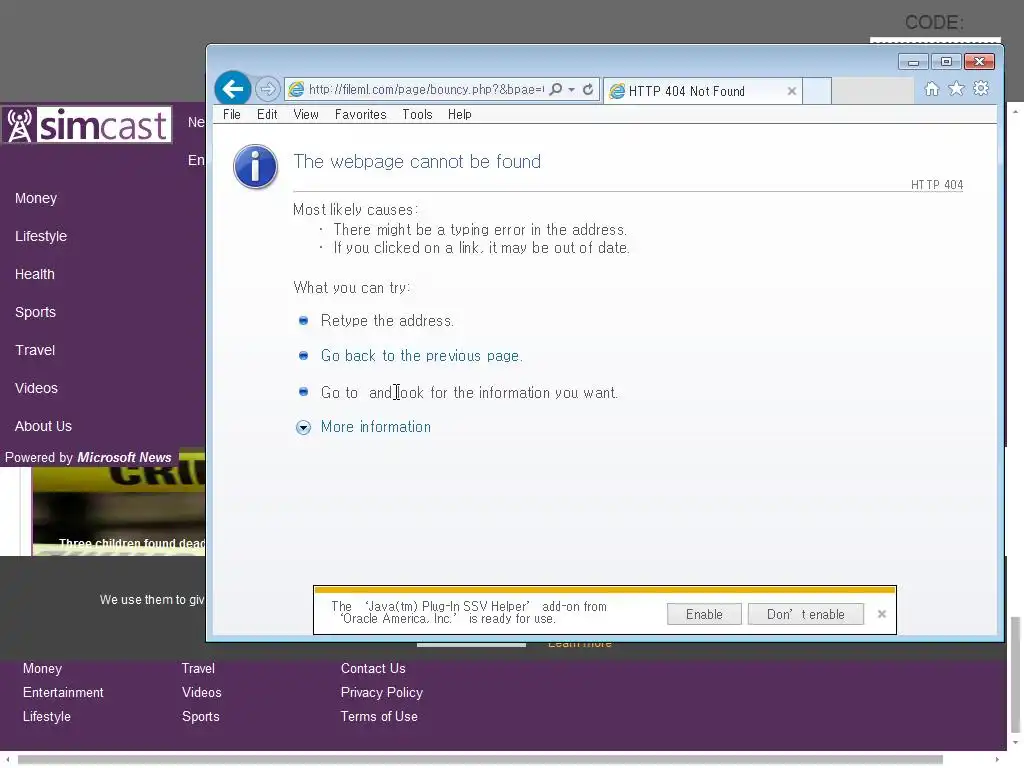Open About Us in simcast sidebar
The width and height of the screenshot is (1024, 768).
(43, 426)
